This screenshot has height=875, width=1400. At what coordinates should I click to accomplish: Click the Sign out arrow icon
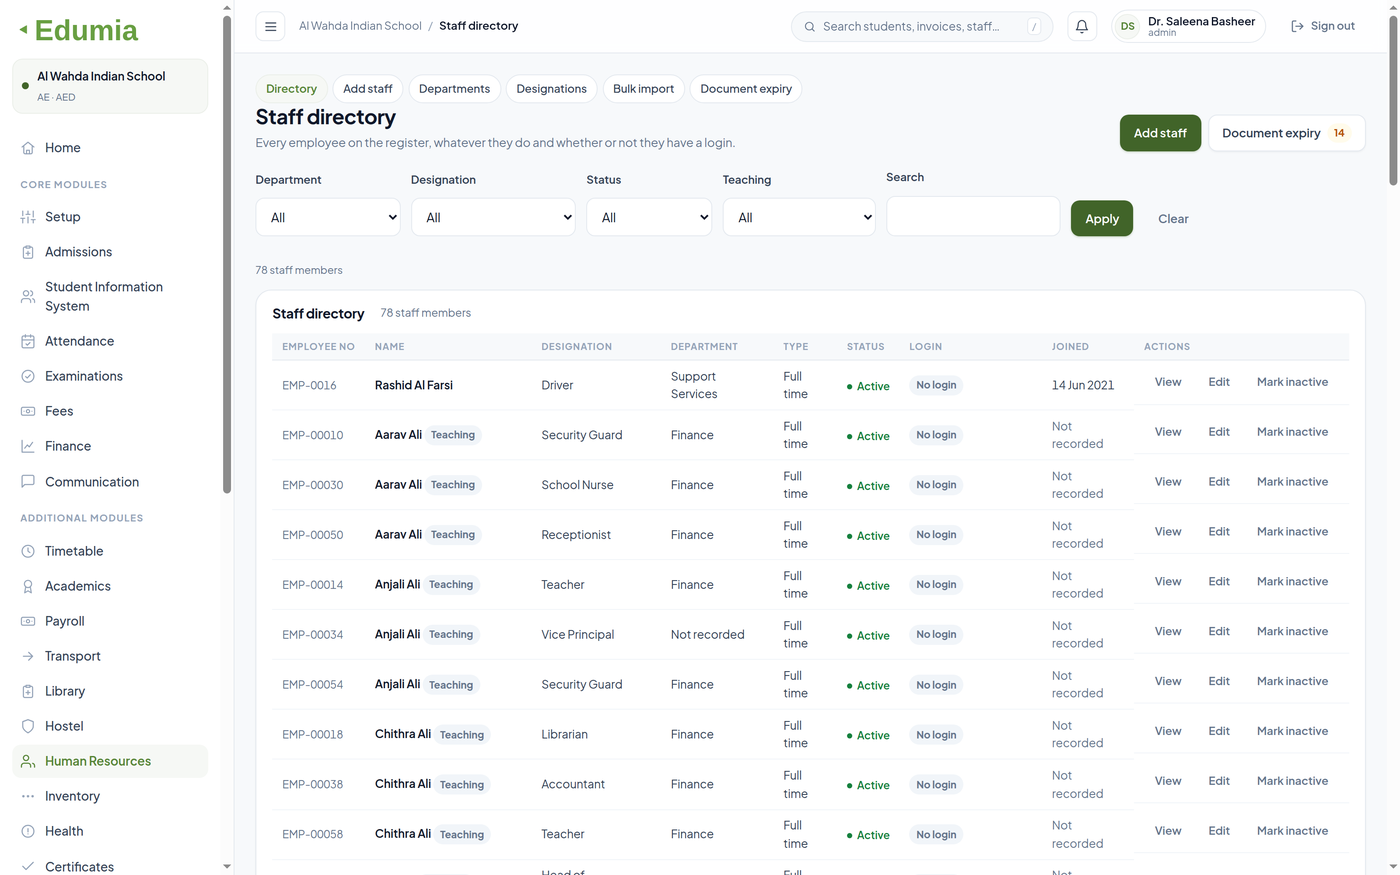(x=1297, y=26)
